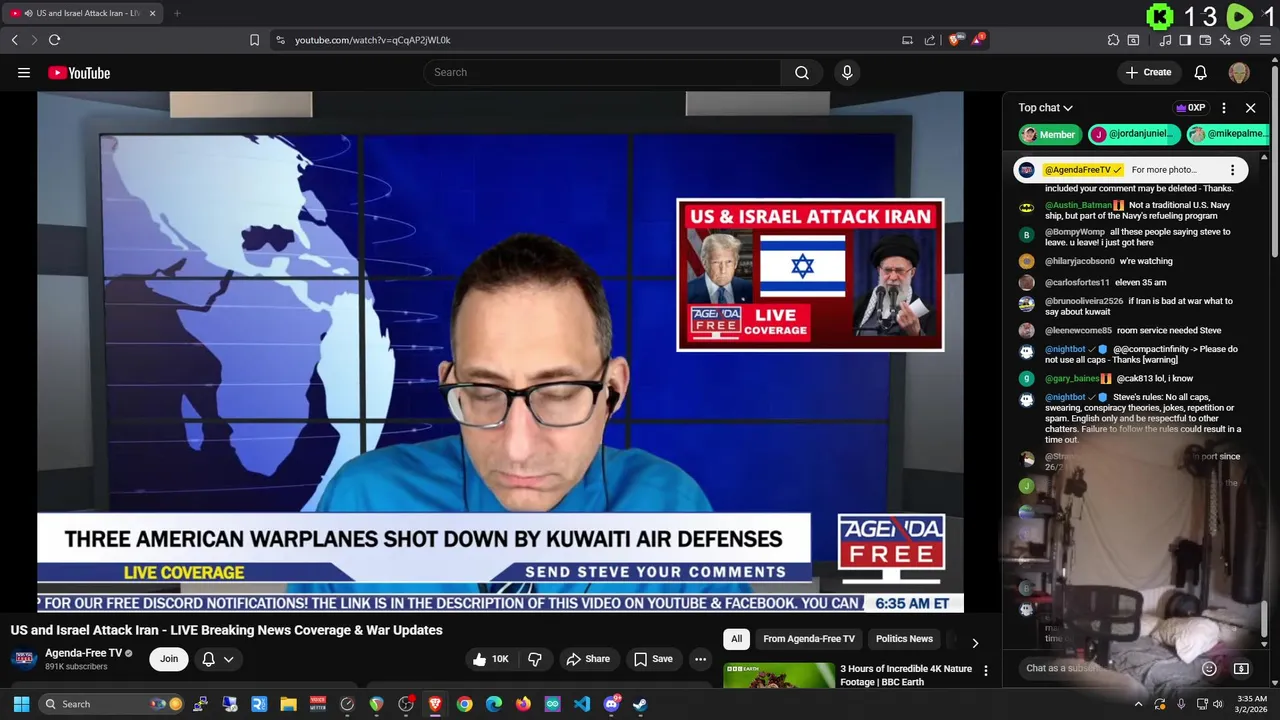Start voice search with the microphone
The image size is (1280, 720).
tap(847, 72)
